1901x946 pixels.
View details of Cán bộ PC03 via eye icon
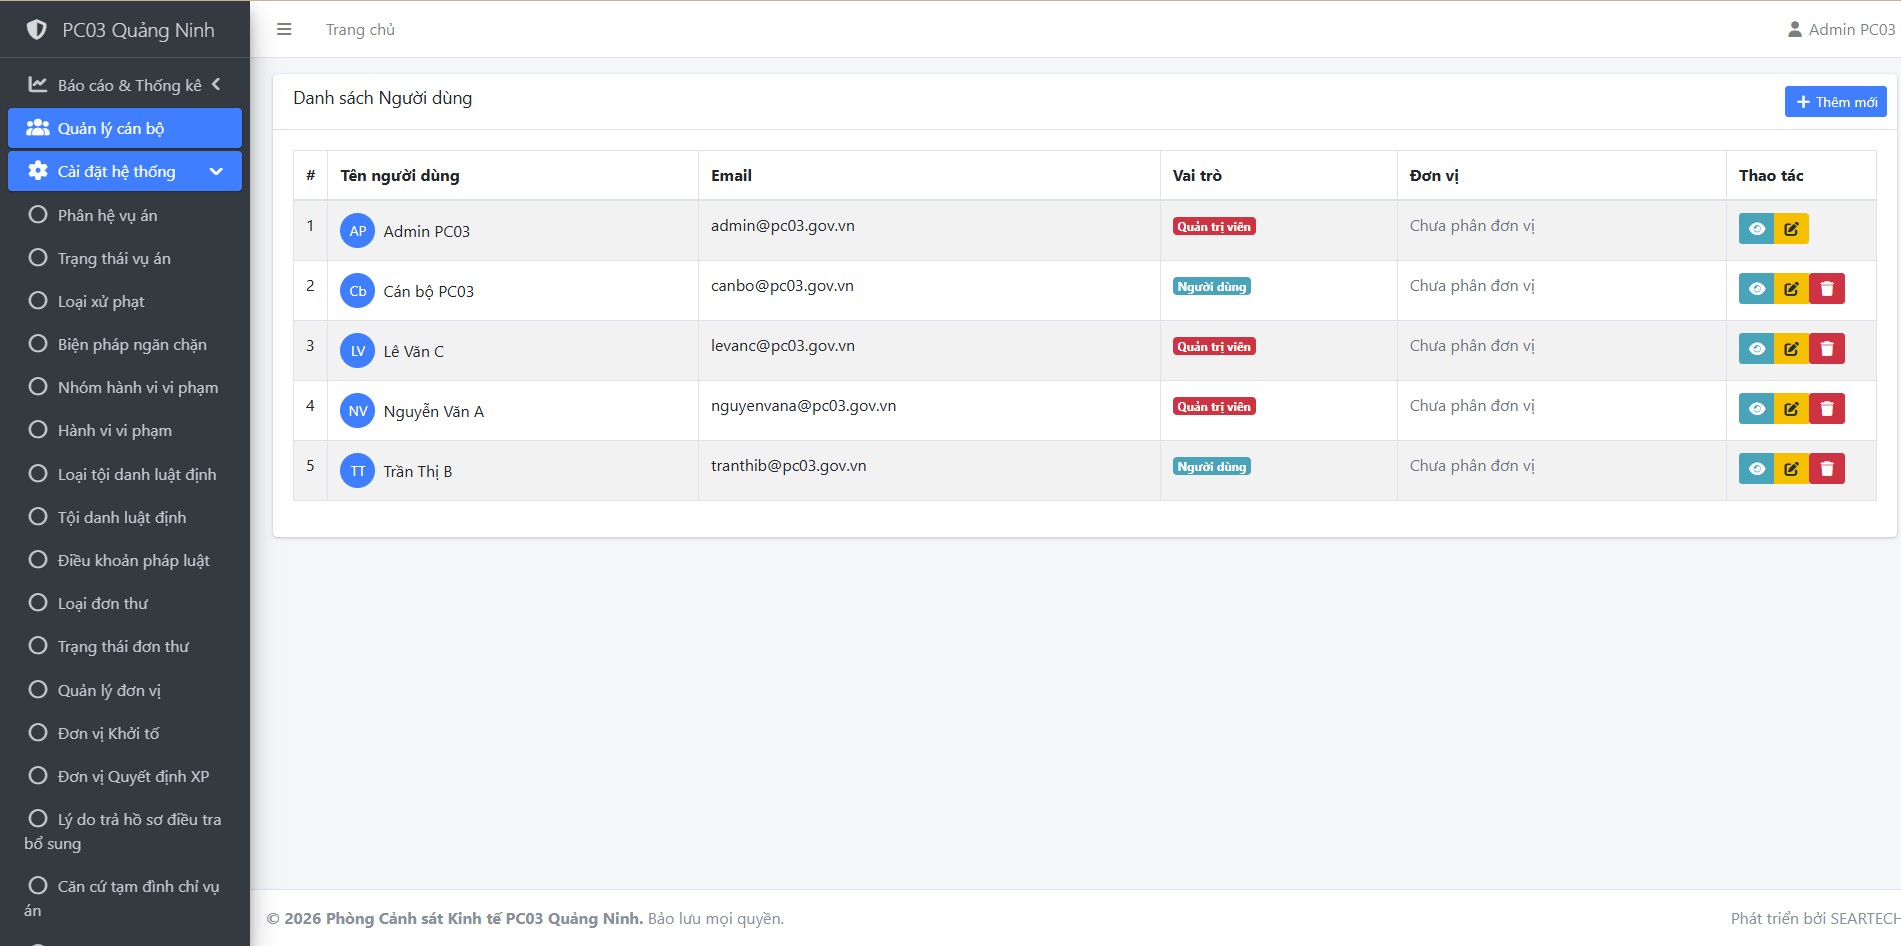(1756, 289)
